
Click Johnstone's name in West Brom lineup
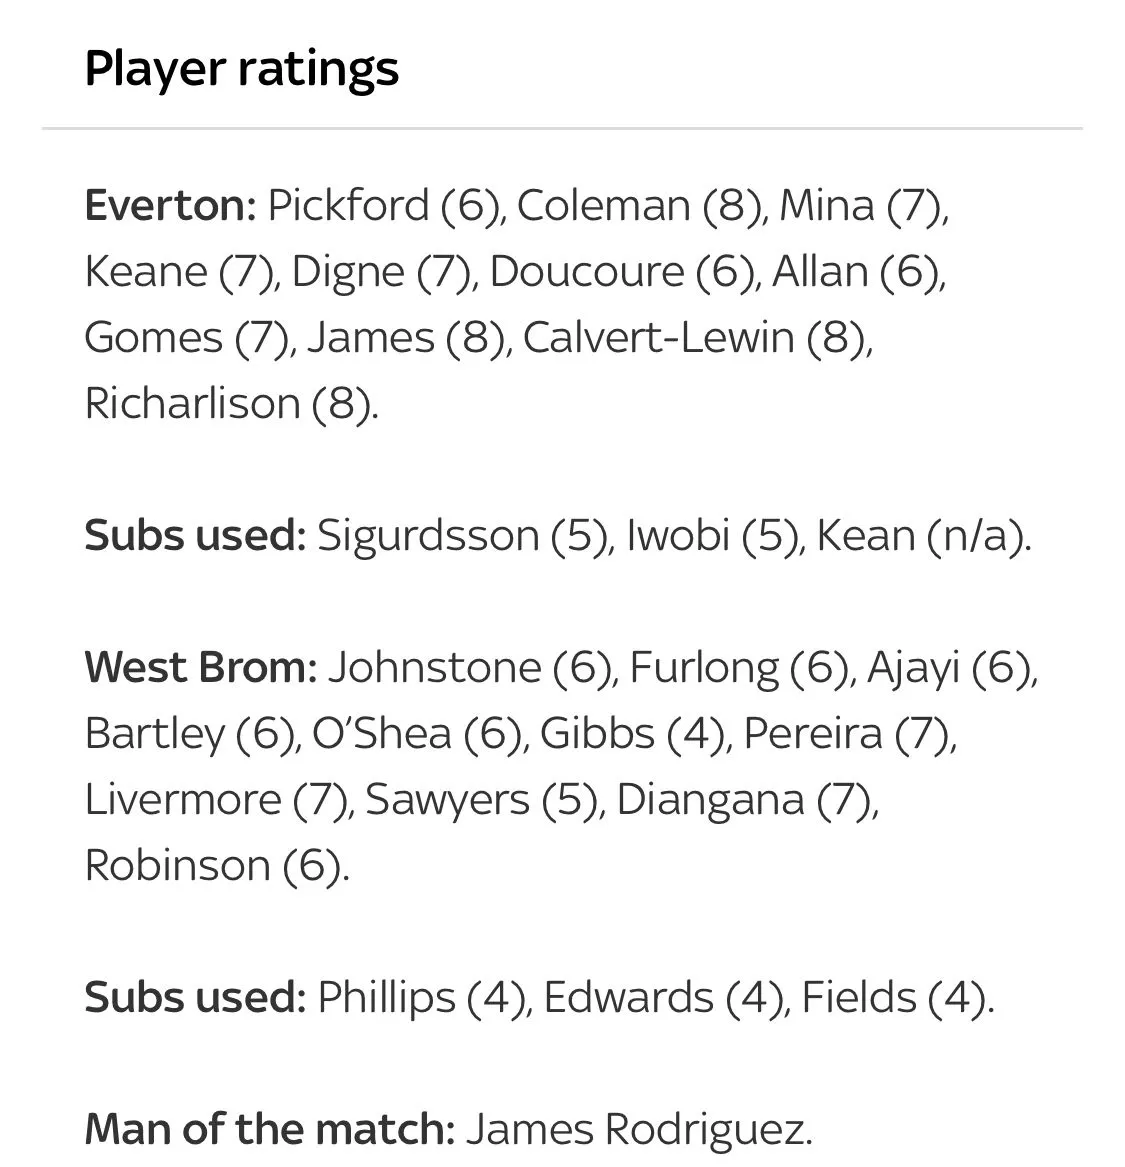point(434,668)
